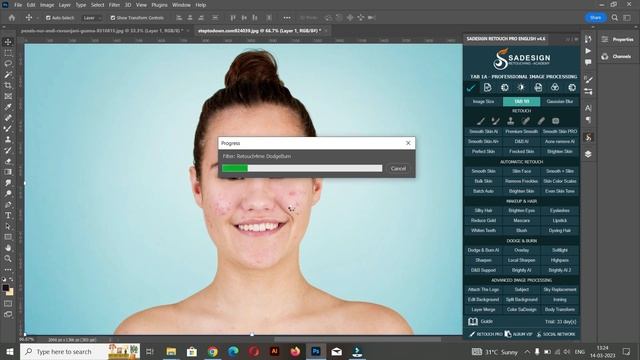The image size is (640, 360).
Task: Click the SaDesign plugin icon in collapsed dock
Action: 588,138
